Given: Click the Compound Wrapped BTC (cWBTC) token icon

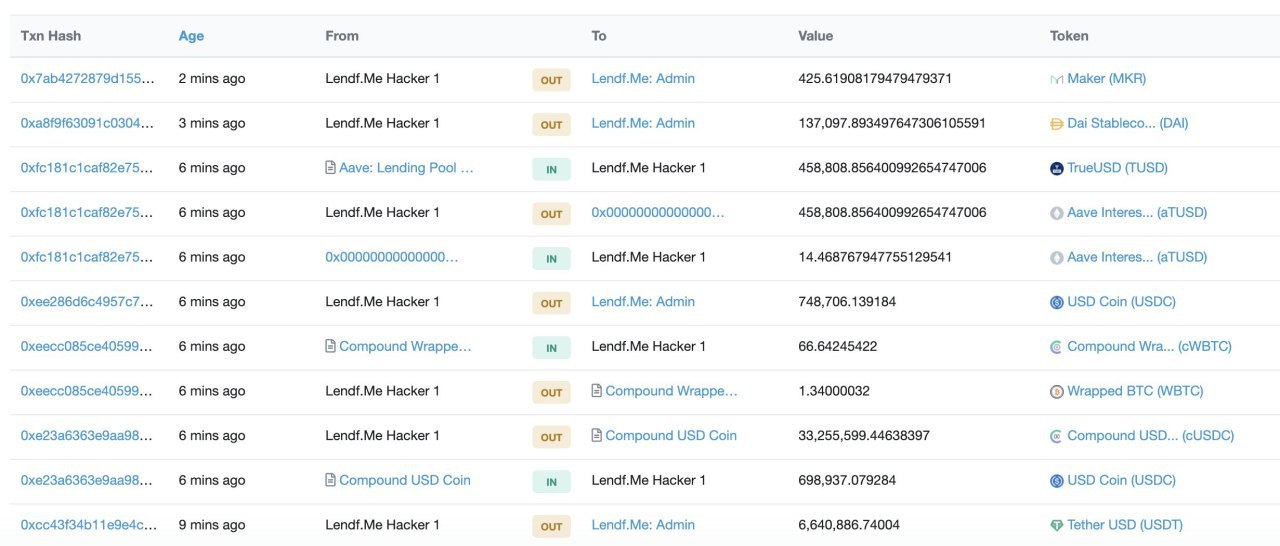Looking at the screenshot, I should click(1056, 347).
